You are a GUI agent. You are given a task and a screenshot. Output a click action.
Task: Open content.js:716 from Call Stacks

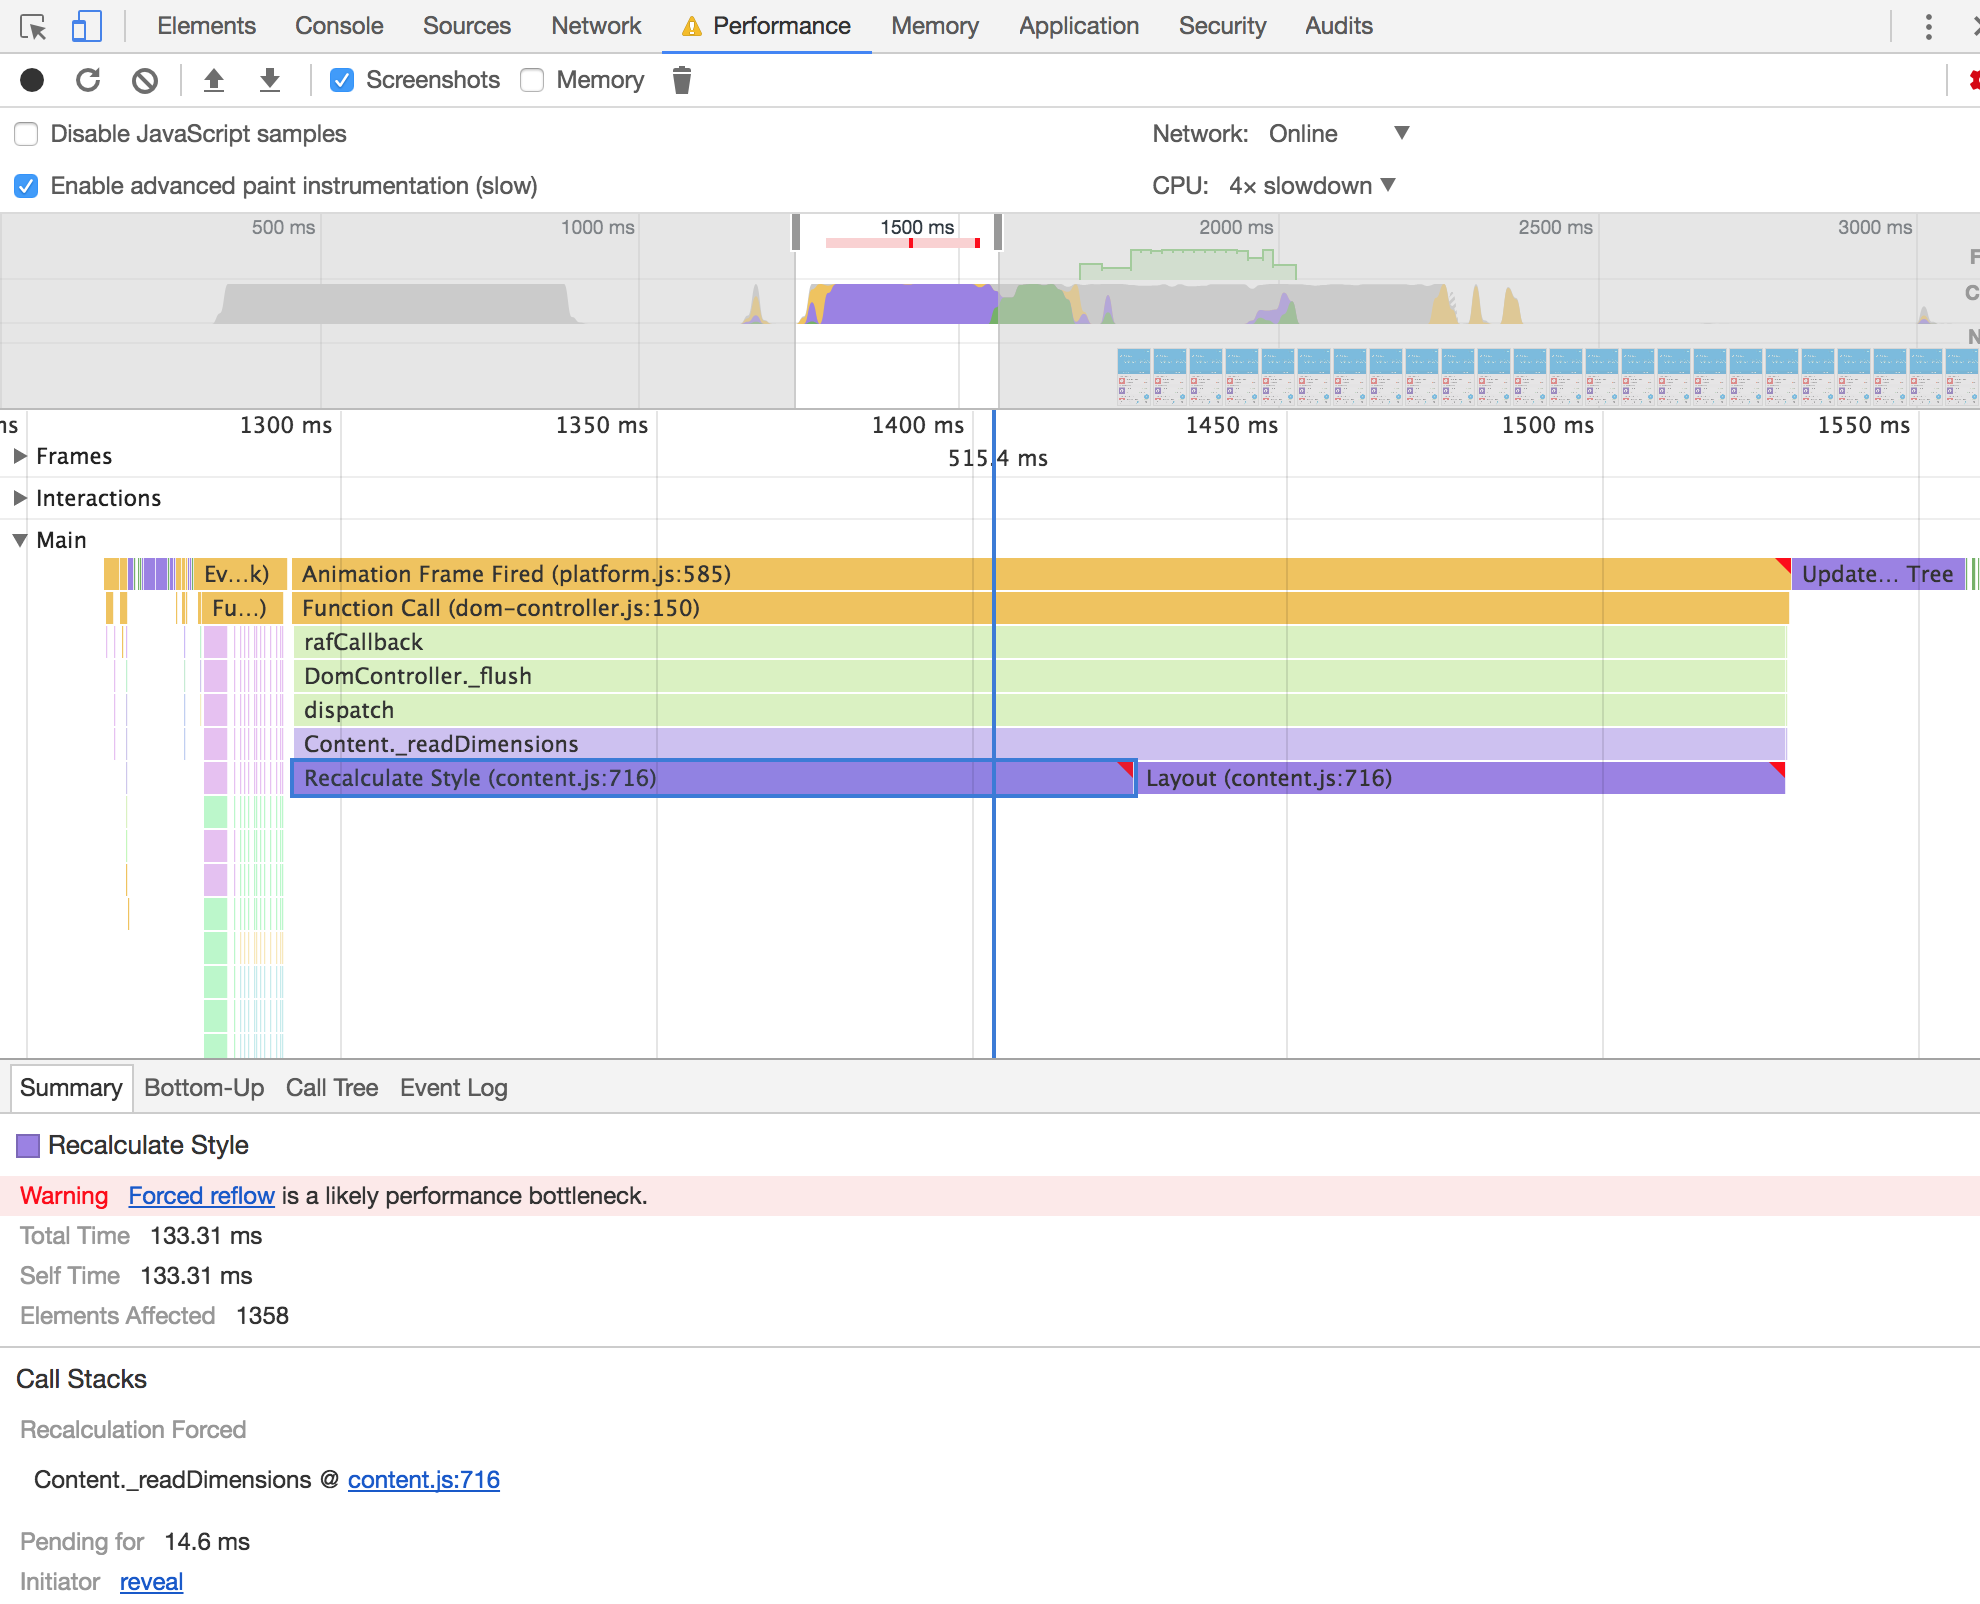click(423, 1479)
